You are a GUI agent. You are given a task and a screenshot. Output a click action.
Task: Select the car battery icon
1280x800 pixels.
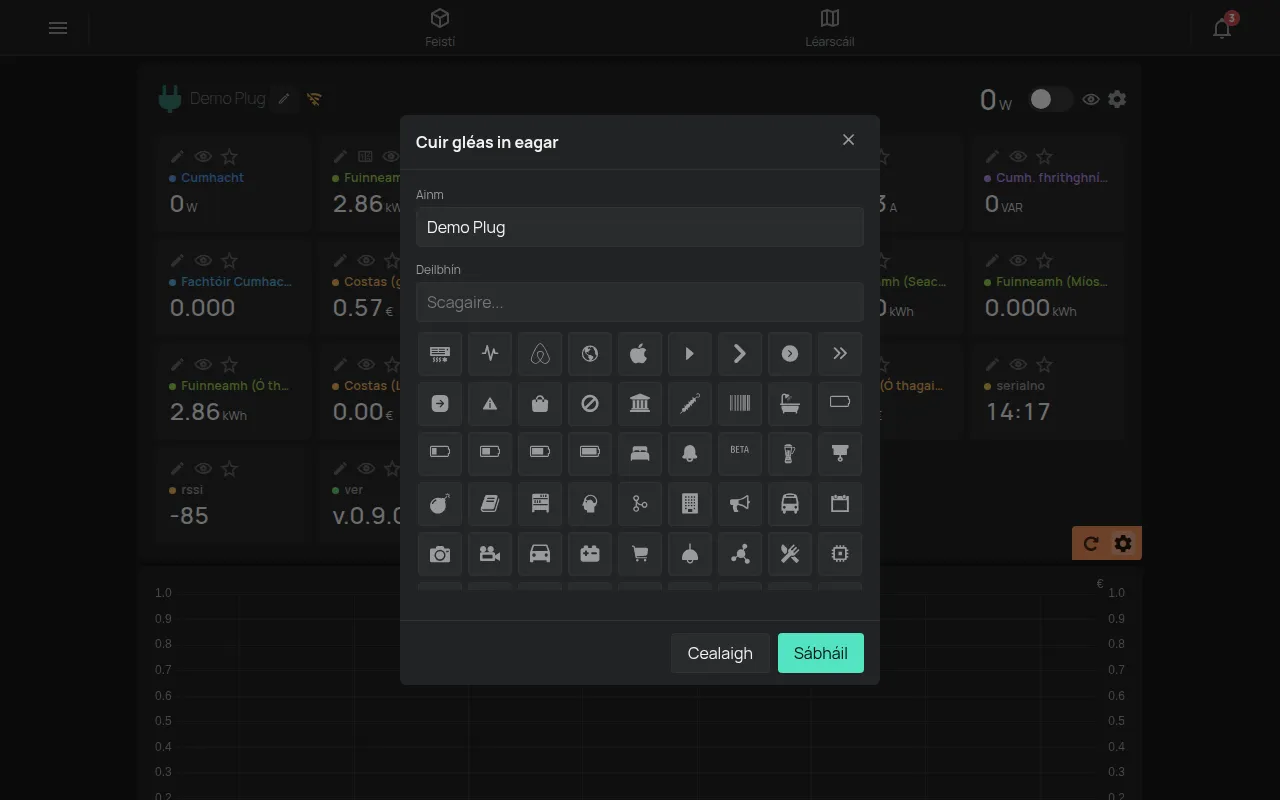pos(590,553)
